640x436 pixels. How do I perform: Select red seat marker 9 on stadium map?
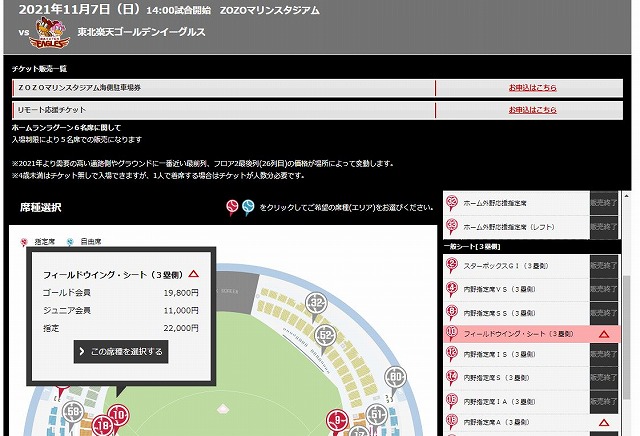coord(337,421)
